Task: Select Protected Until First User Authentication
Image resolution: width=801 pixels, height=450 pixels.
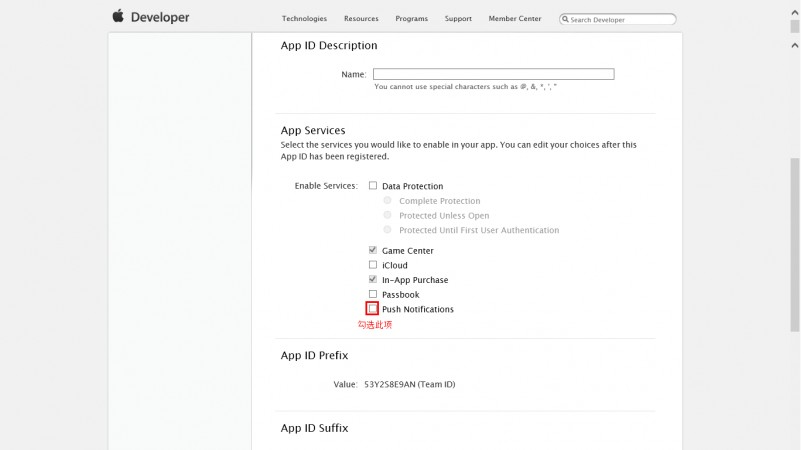Action: 388,230
